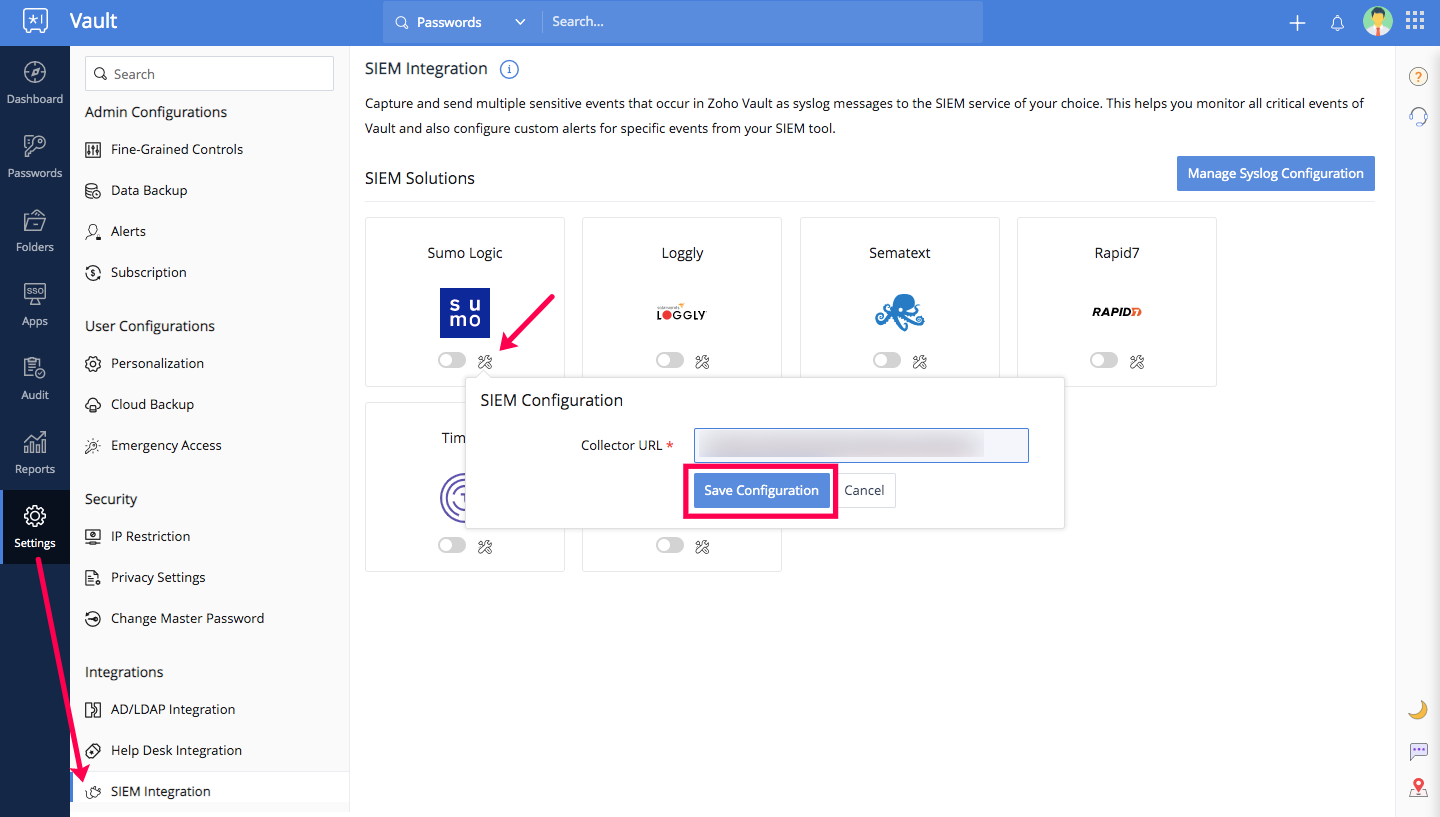Open the apps grid launcher icon
The height and width of the screenshot is (817, 1440).
1415,21
